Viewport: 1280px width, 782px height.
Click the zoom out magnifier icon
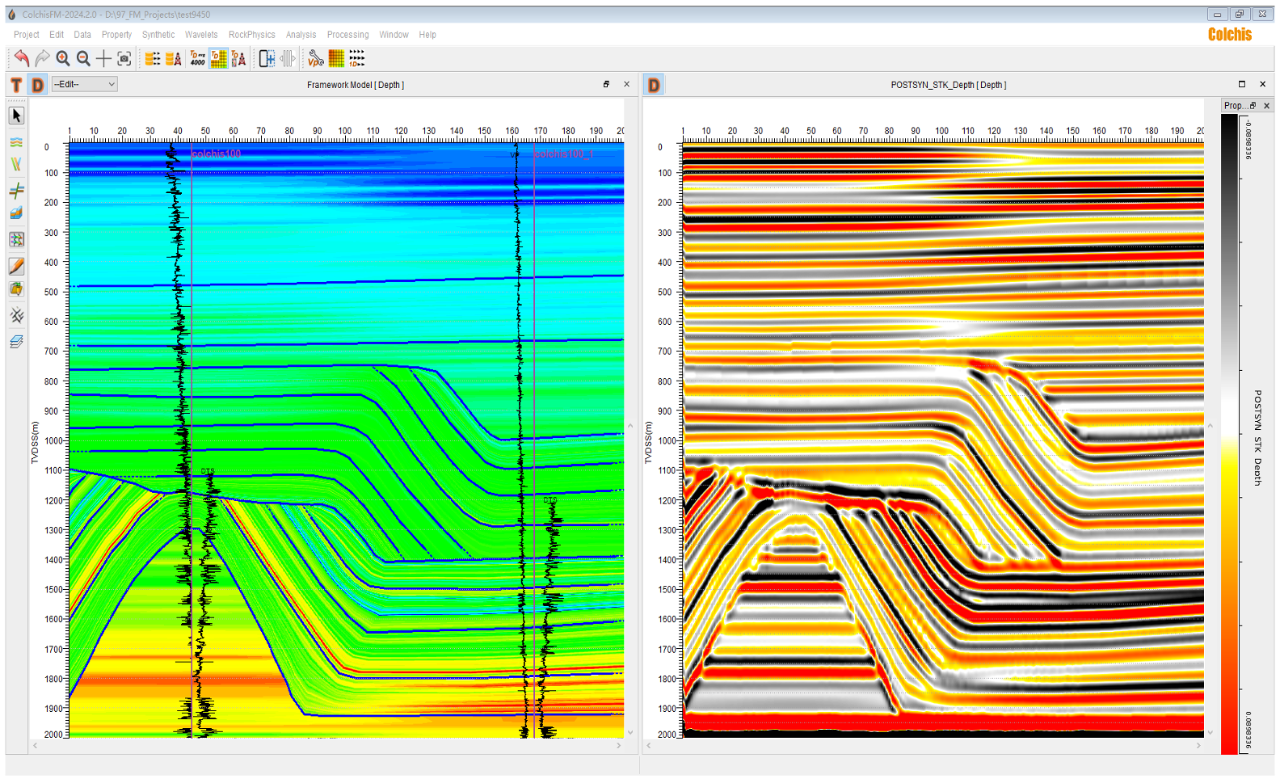[84, 59]
